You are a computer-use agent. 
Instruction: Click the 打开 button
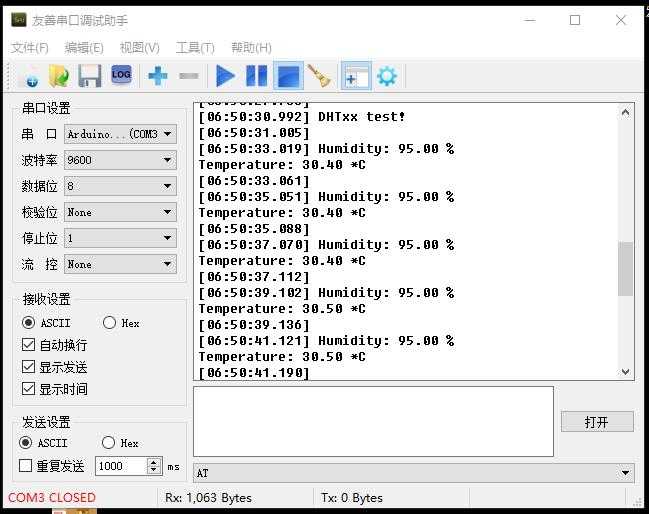tap(597, 422)
